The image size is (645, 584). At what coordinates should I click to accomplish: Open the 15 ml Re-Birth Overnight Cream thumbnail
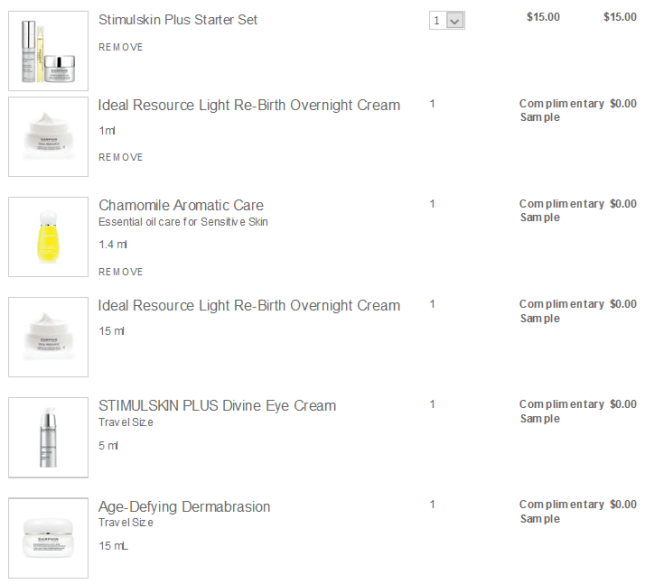click(x=48, y=337)
